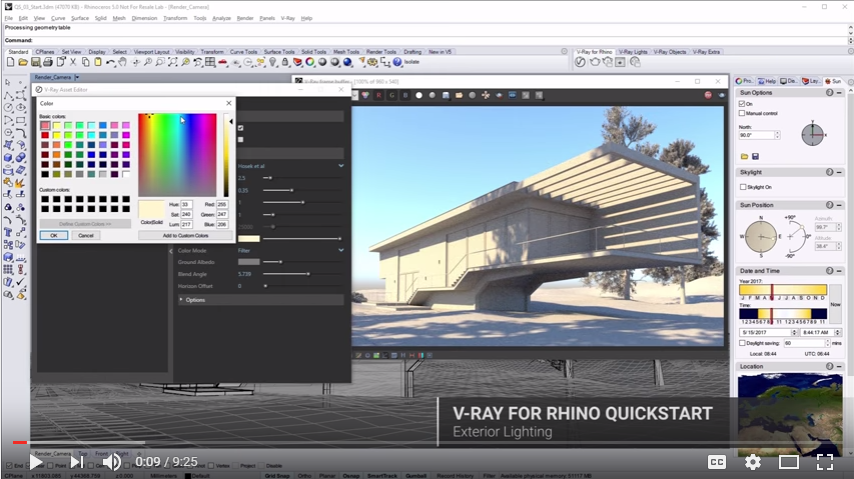Screen dimensions: 854x479
Task: Click the Help question mark globe icon
Action: coord(398,62)
